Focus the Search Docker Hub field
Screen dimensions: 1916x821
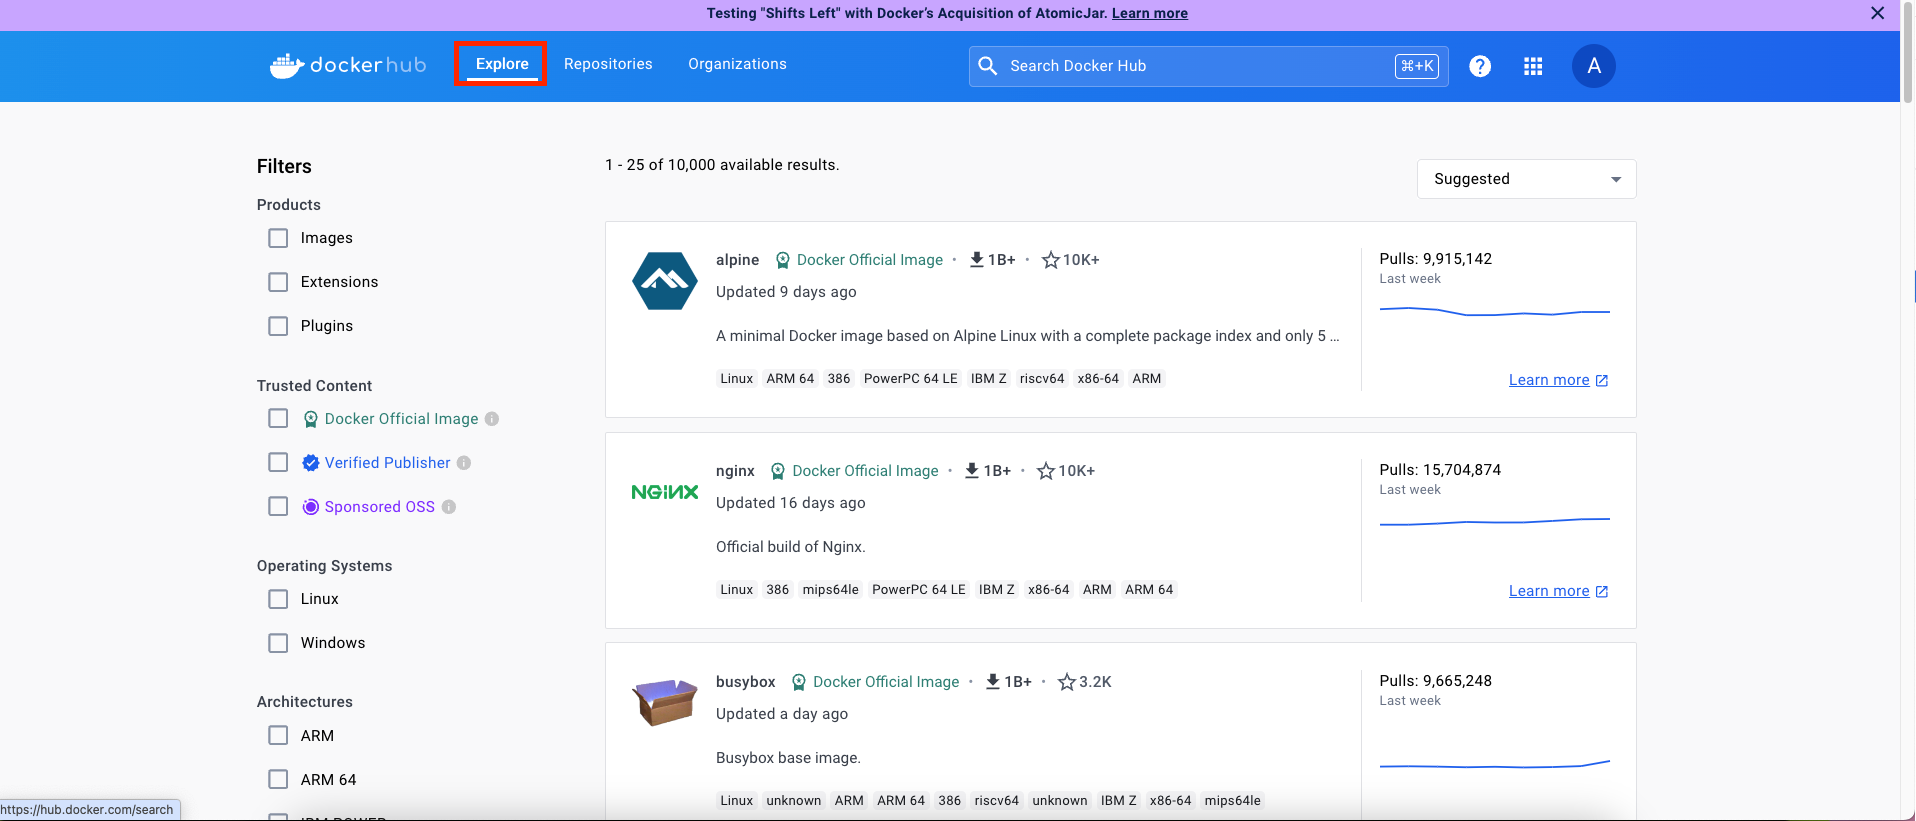[x=1208, y=66]
